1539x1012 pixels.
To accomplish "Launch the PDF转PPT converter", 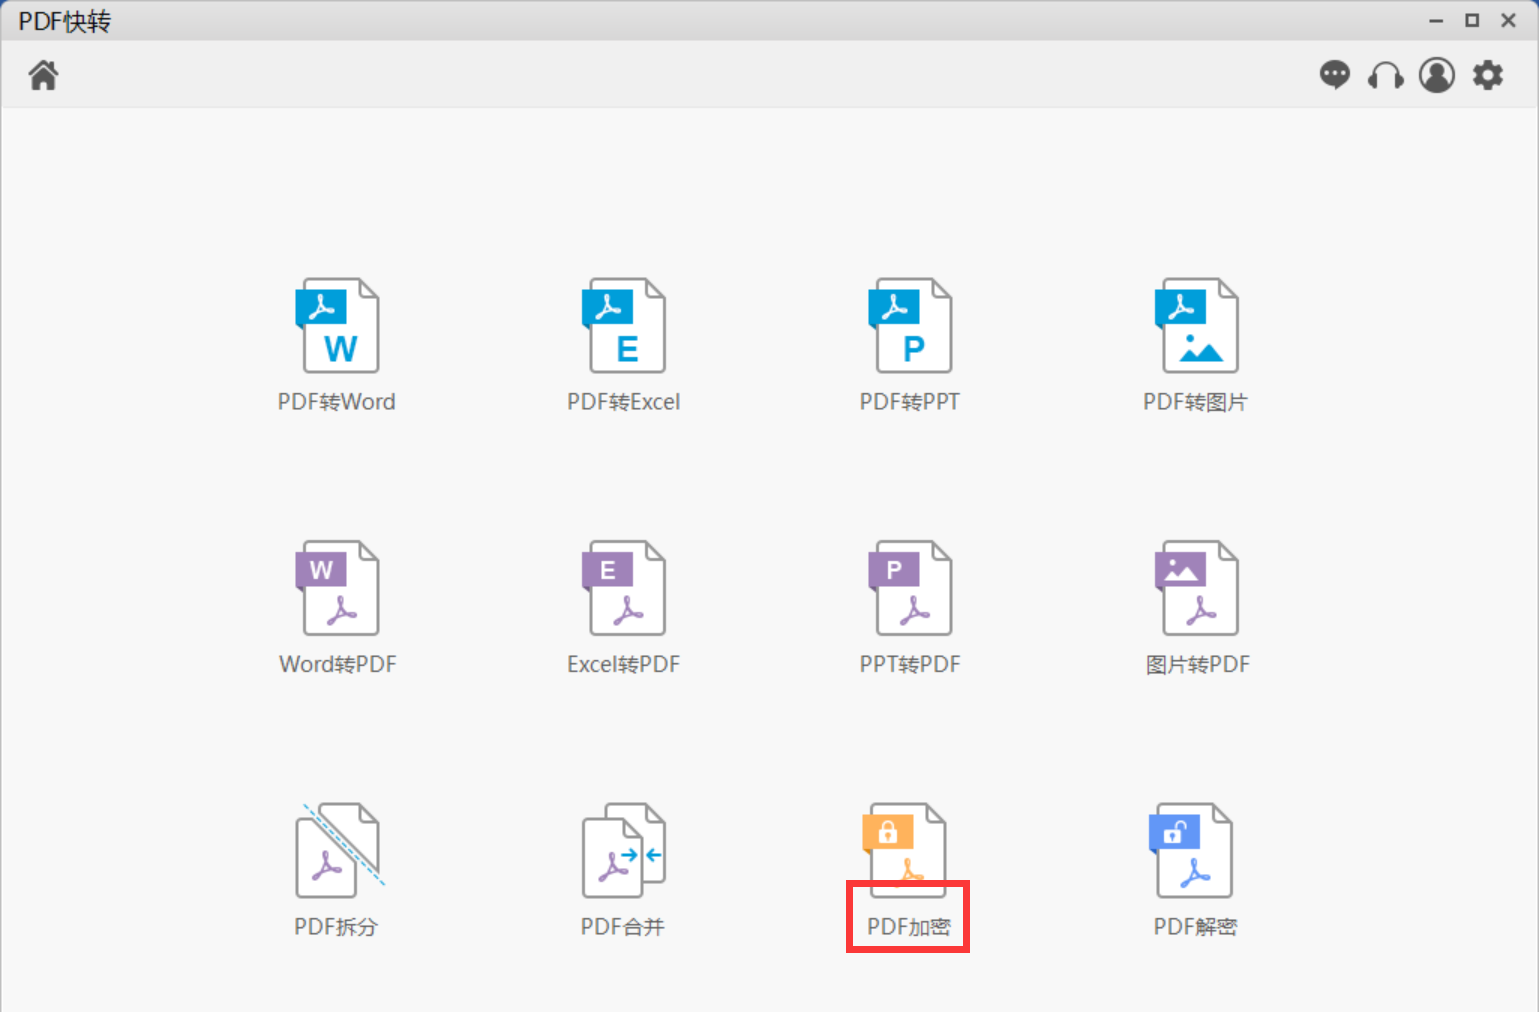I will pyautogui.click(x=910, y=326).
